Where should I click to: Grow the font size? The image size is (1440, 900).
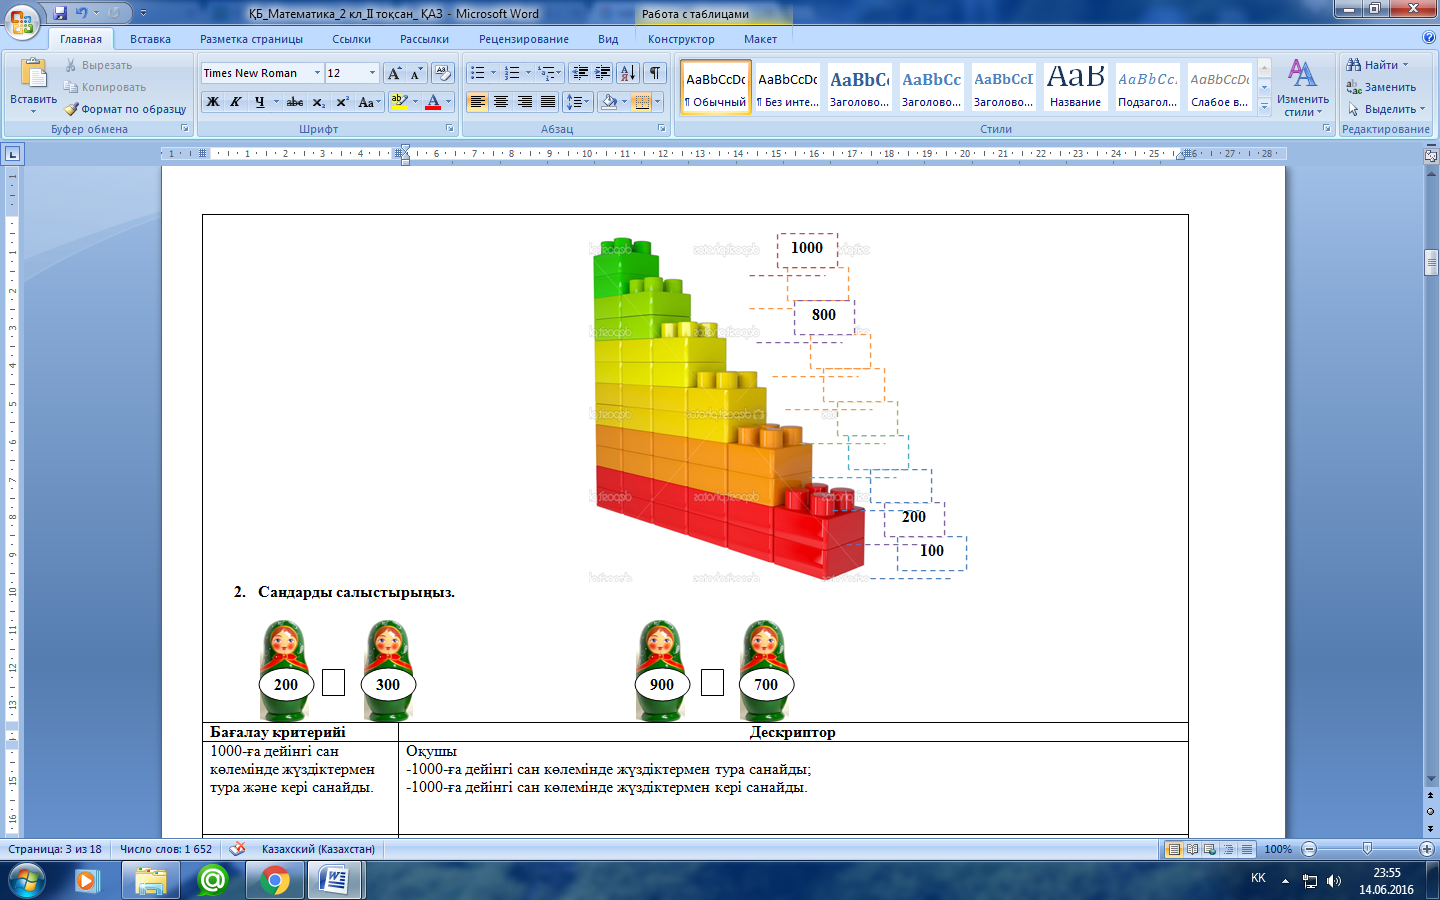(x=394, y=73)
